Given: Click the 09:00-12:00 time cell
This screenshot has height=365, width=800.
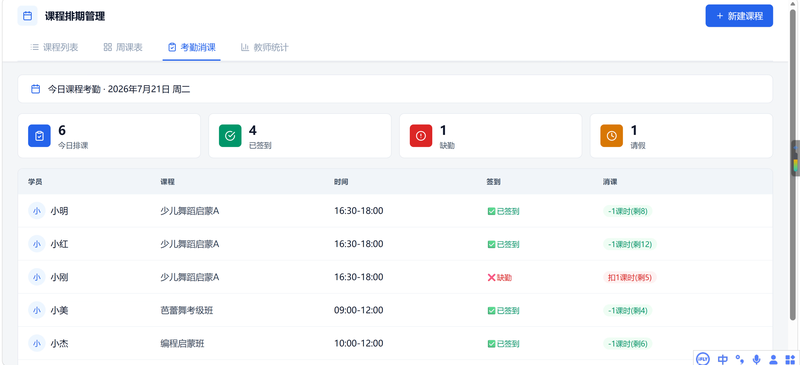Looking at the screenshot, I should pyautogui.click(x=359, y=310).
